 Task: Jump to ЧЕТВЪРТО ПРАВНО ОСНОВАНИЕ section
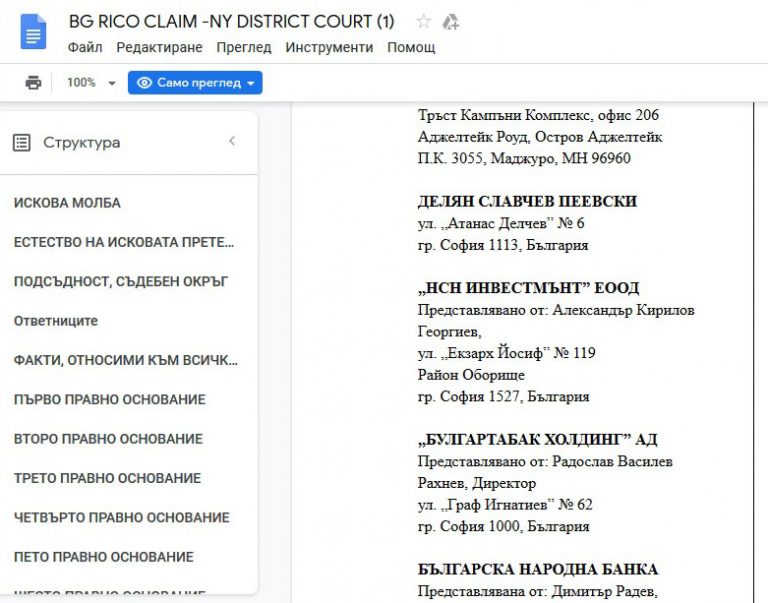pyautogui.click(x=122, y=518)
